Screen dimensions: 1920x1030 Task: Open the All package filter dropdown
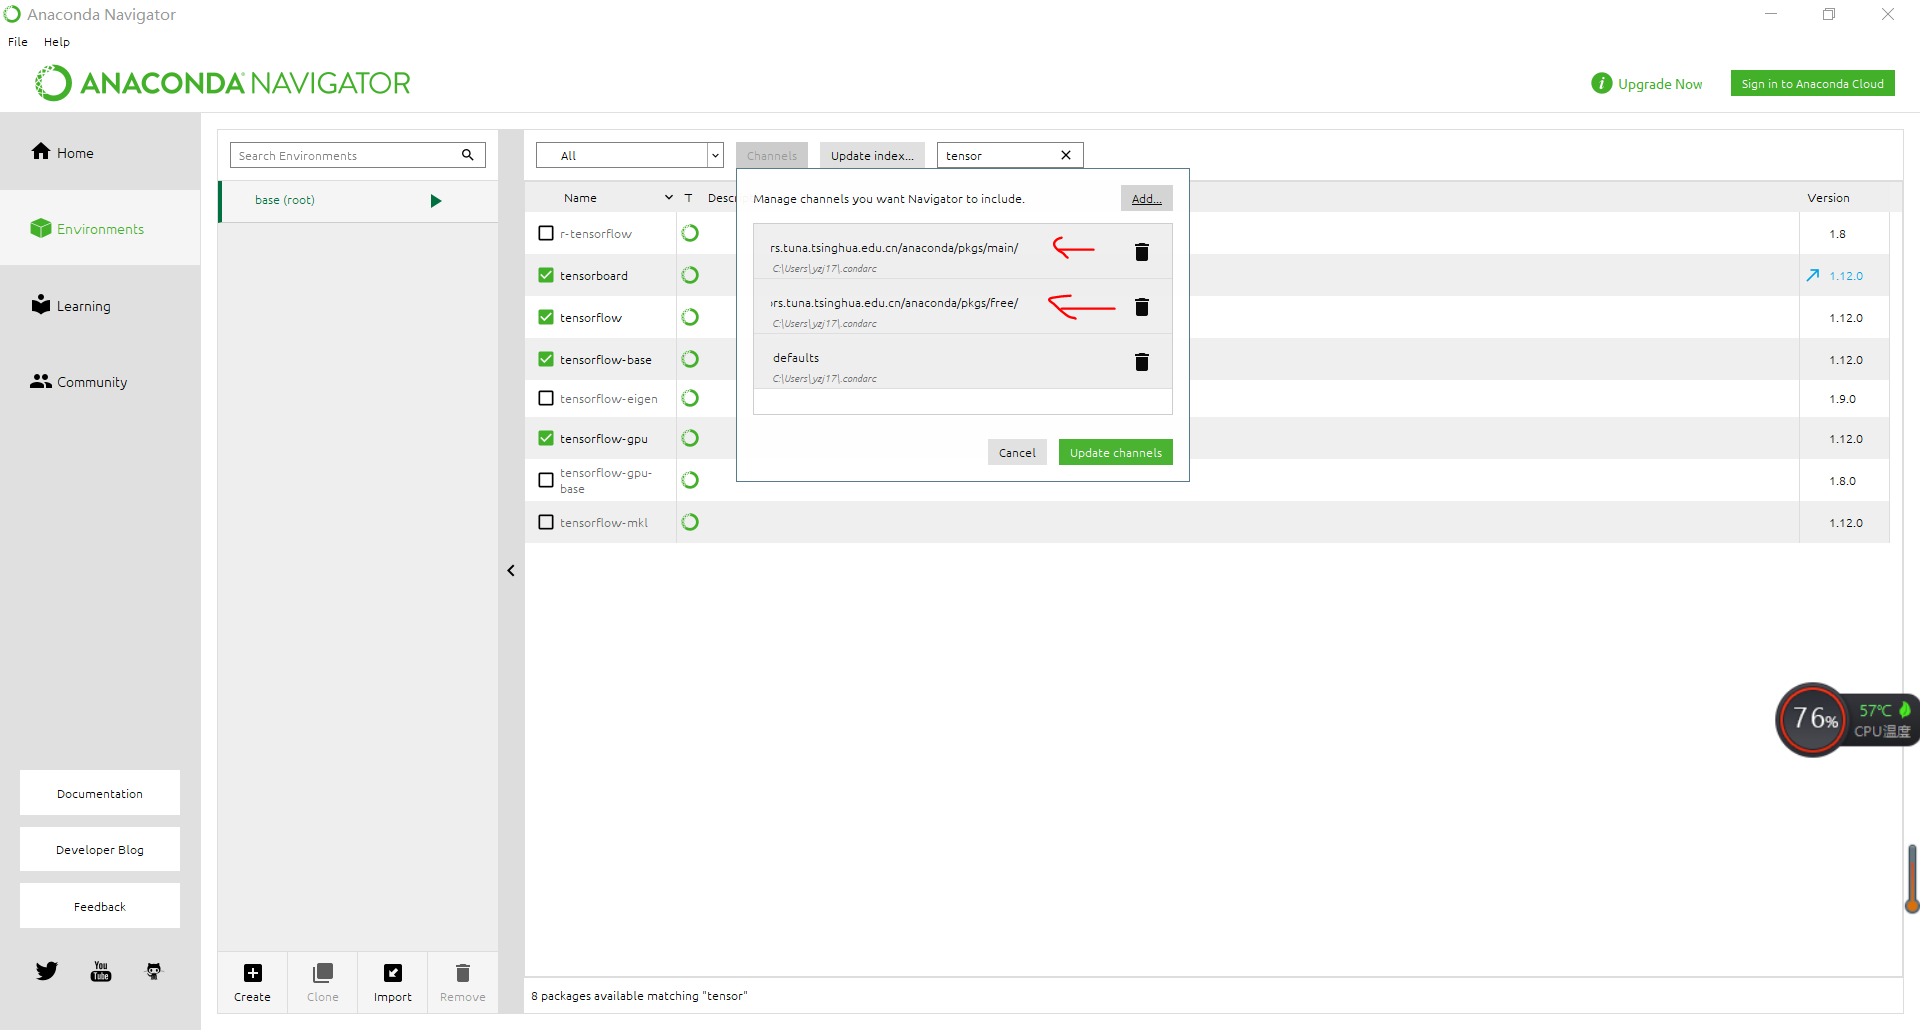tap(630, 155)
